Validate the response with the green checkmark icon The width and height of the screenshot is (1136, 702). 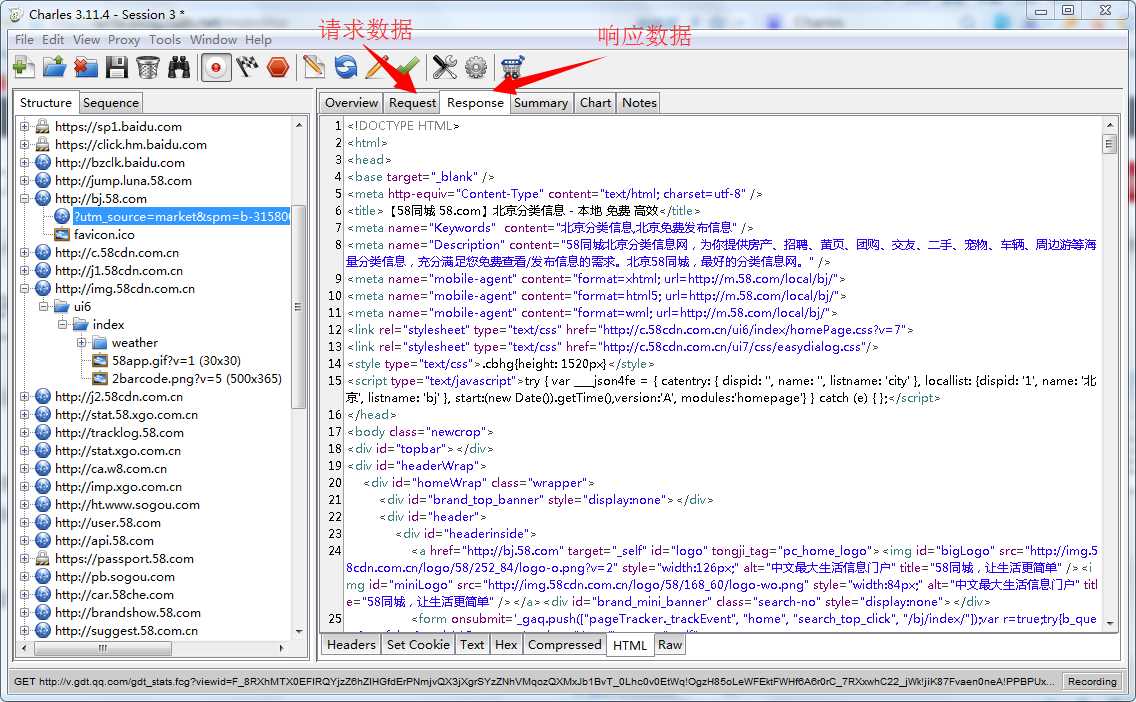pos(408,67)
